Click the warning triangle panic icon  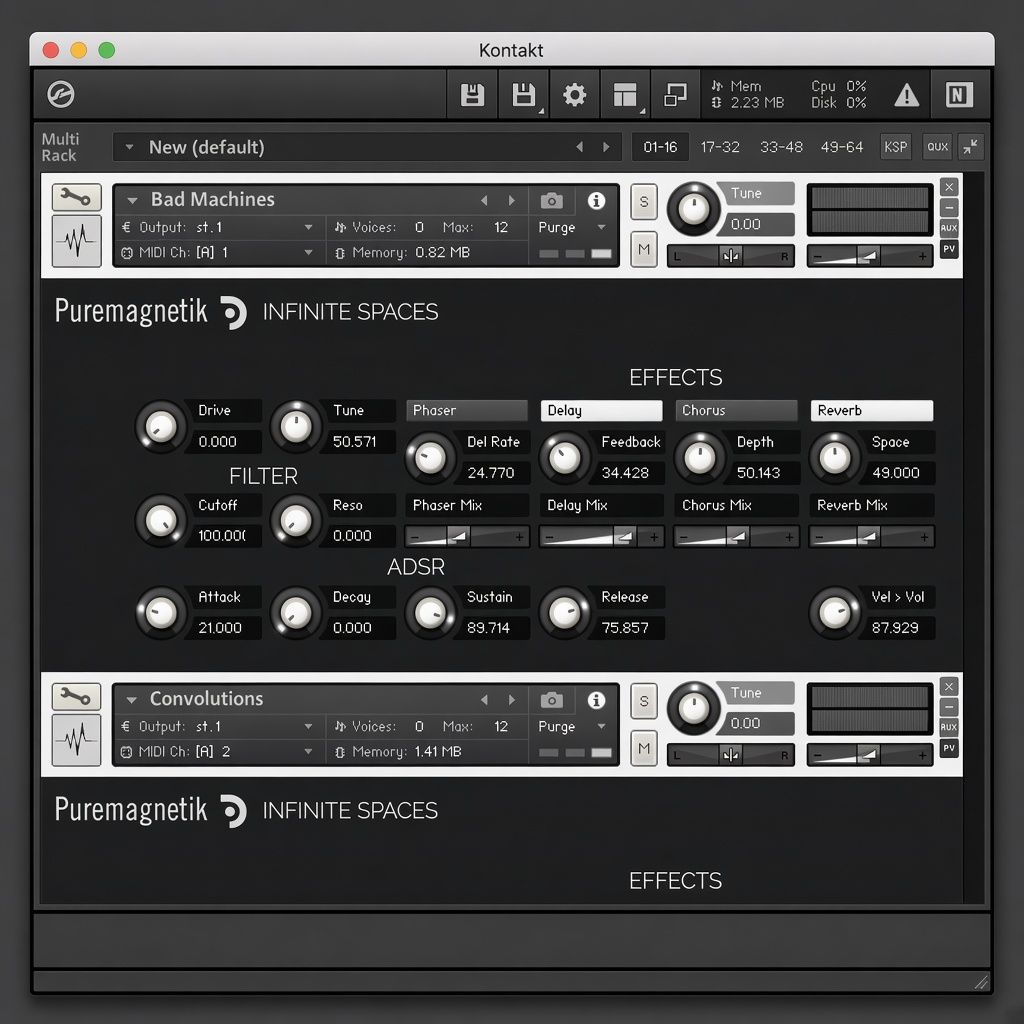[906, 95]
